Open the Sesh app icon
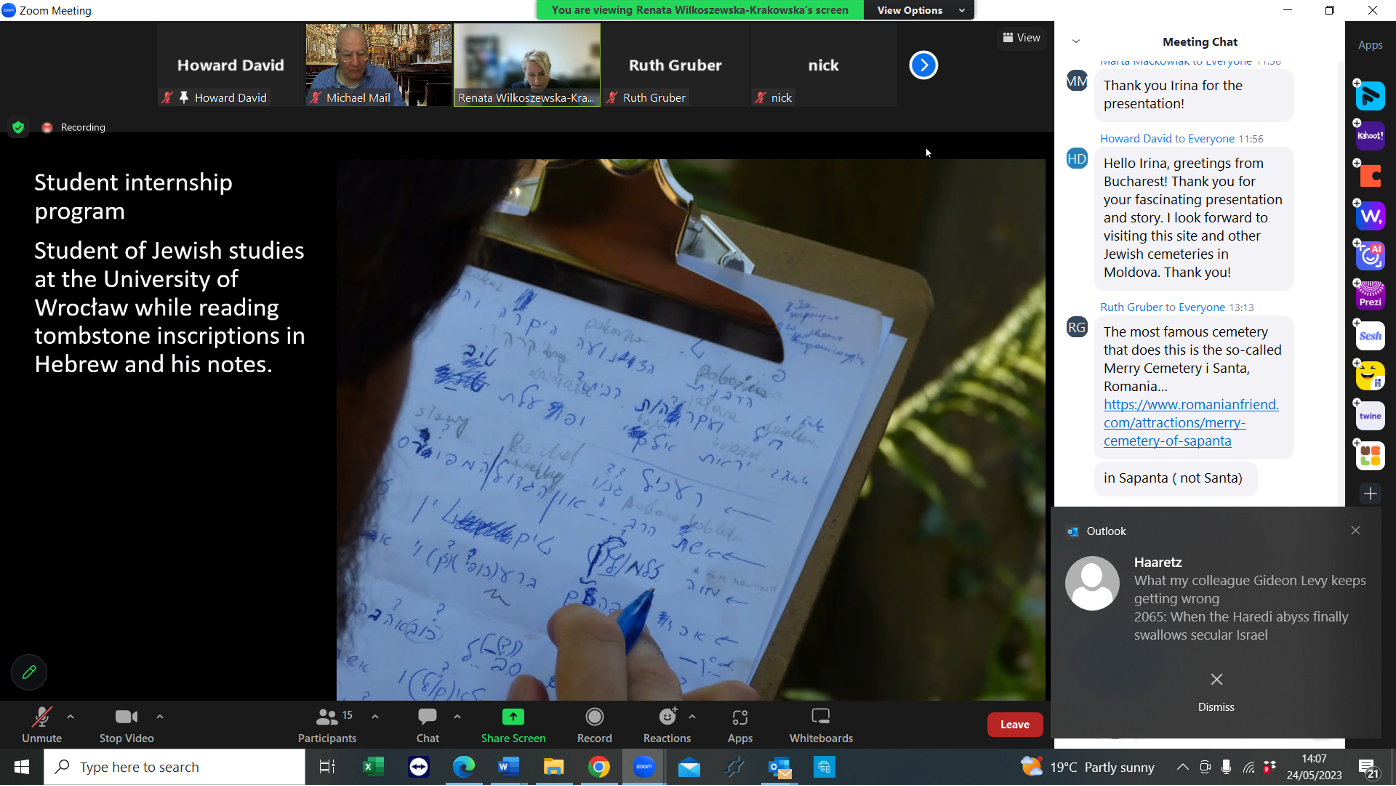Image resolution: width=1396 pixels, height=786 pixels. [1369, 335]
